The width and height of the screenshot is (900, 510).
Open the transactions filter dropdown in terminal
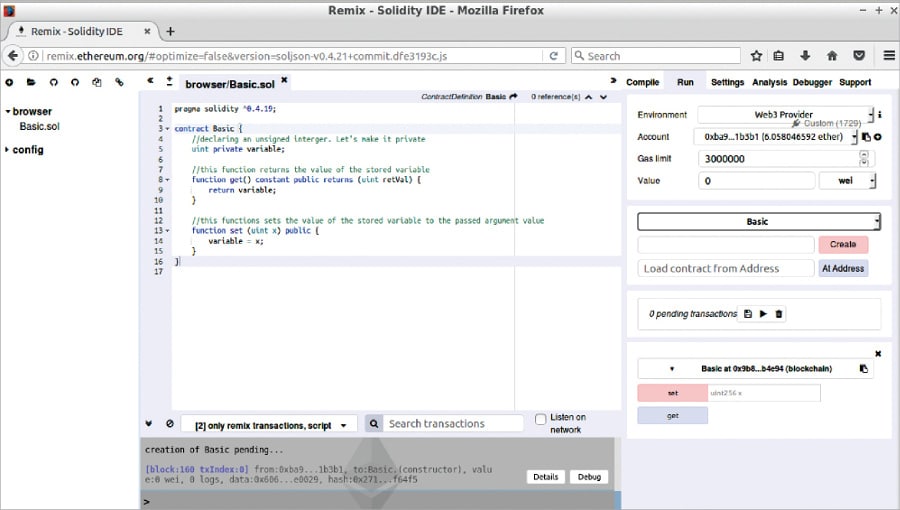click(x=269, y=425)
